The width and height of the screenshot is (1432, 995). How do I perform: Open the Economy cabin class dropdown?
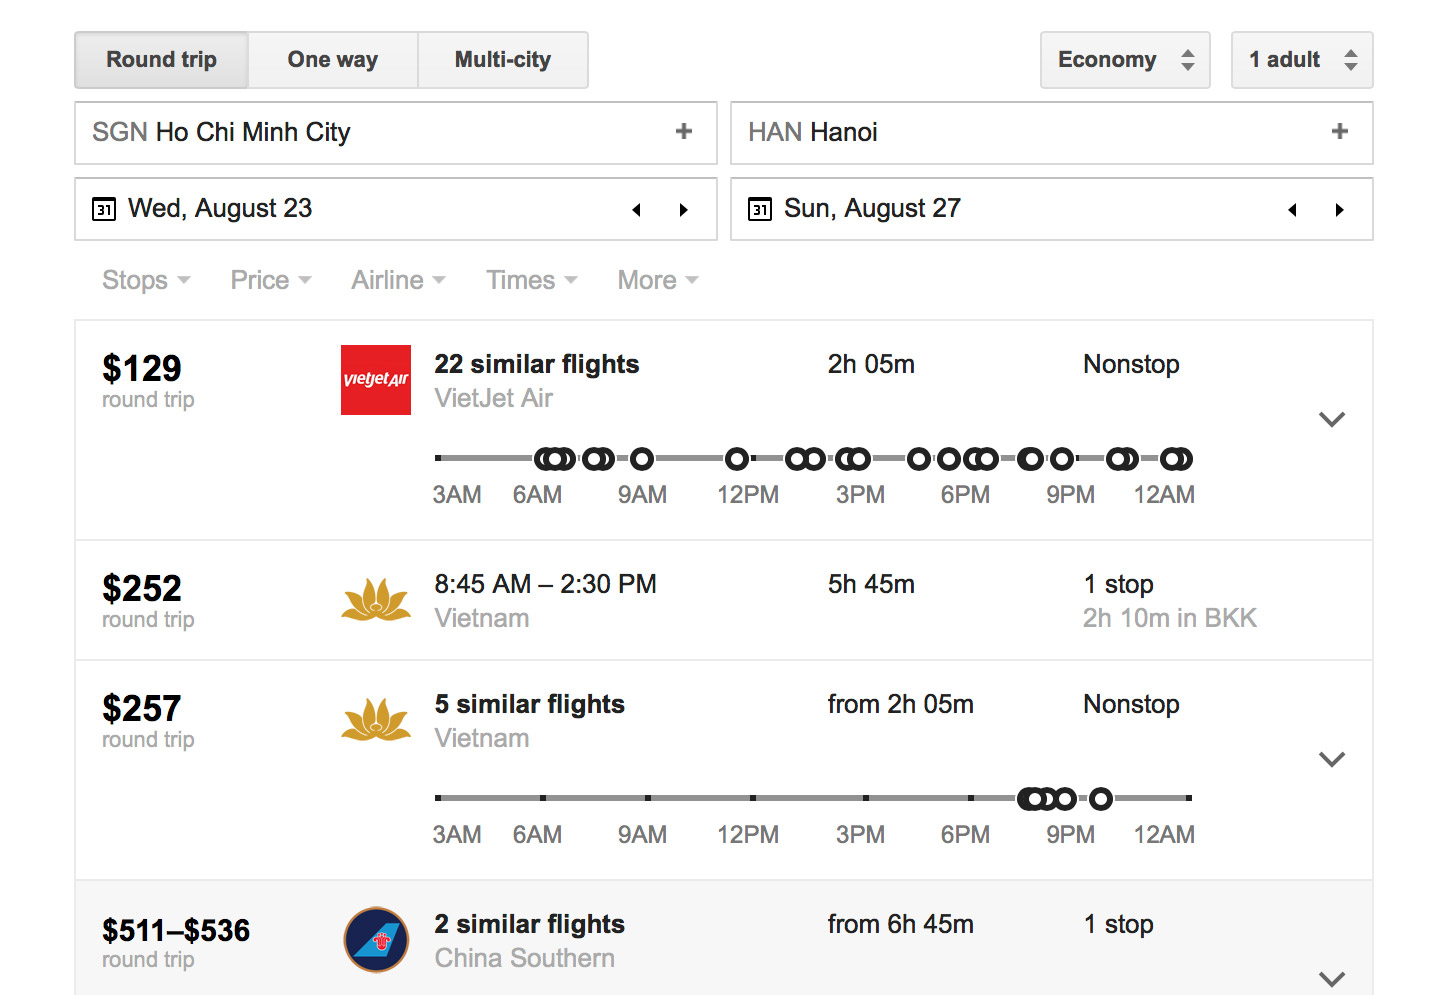pyautogui.click(x=1125, y=60)
